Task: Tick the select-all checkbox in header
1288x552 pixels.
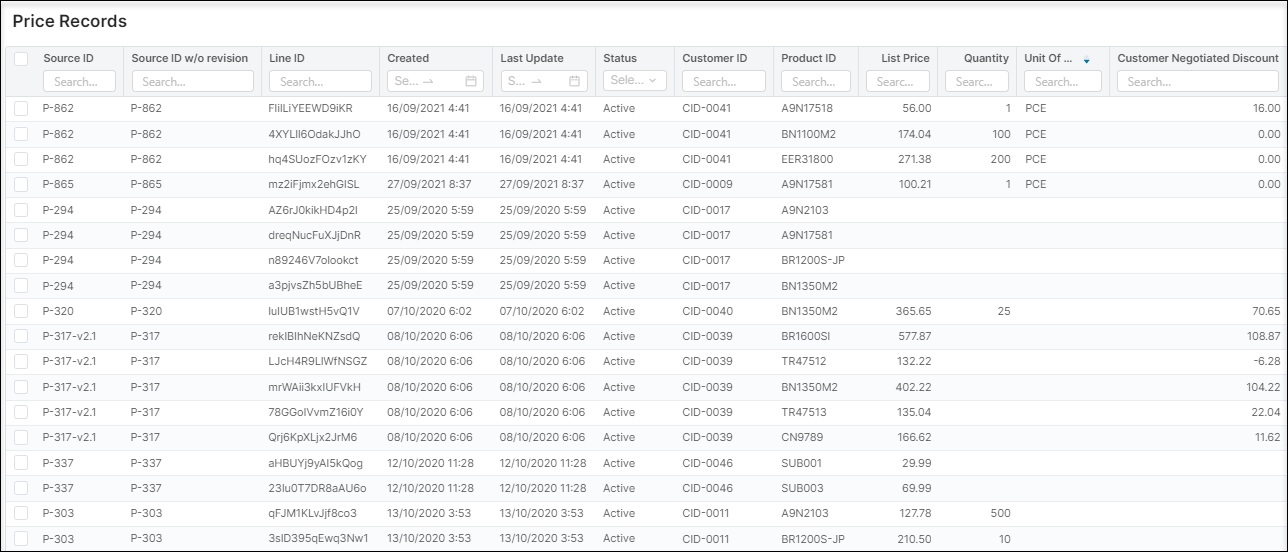Action: (21, 59)
